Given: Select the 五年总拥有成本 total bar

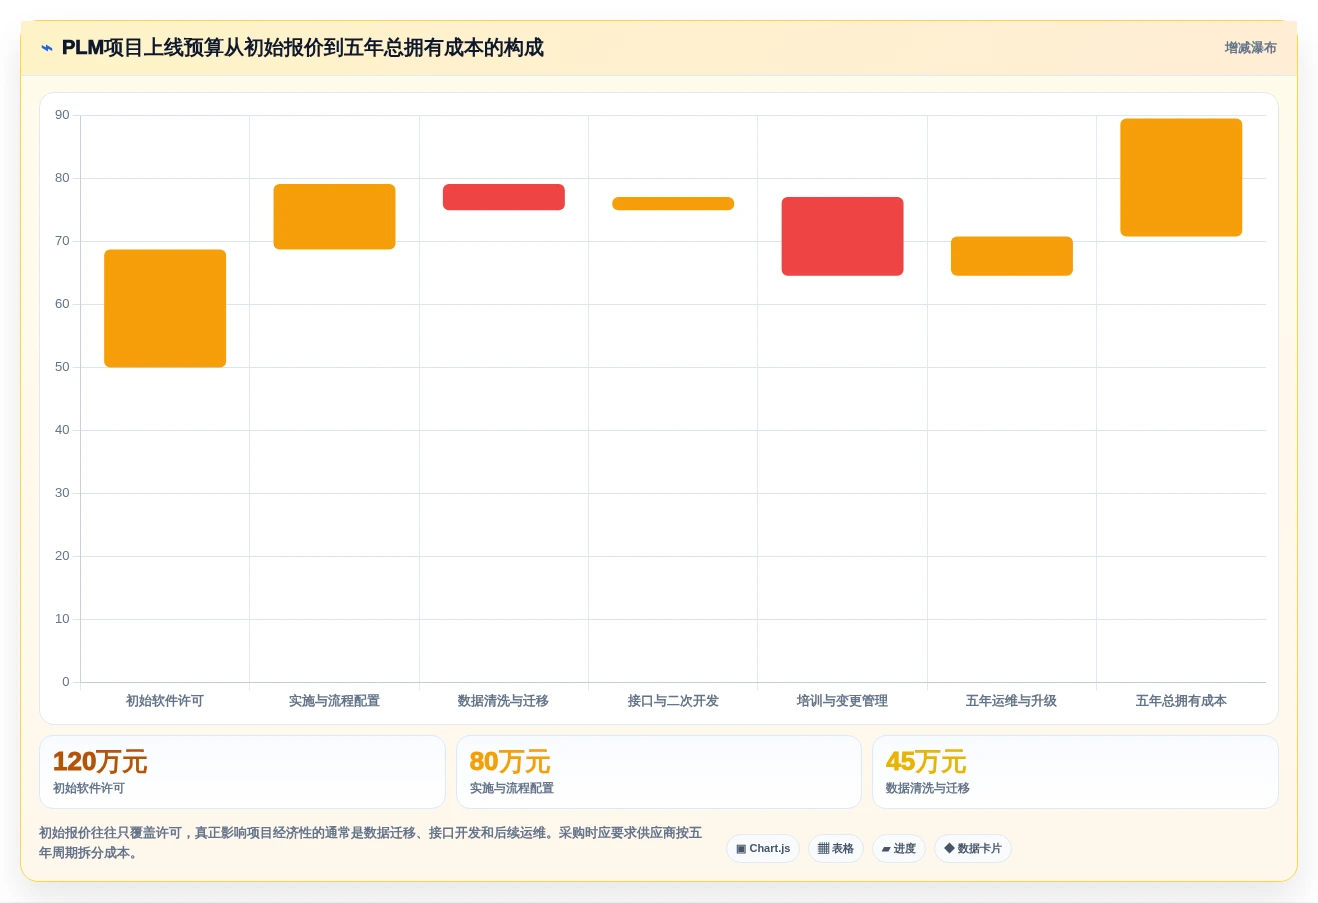Looking at the screenshot, I should click(x=1181, y=177).
